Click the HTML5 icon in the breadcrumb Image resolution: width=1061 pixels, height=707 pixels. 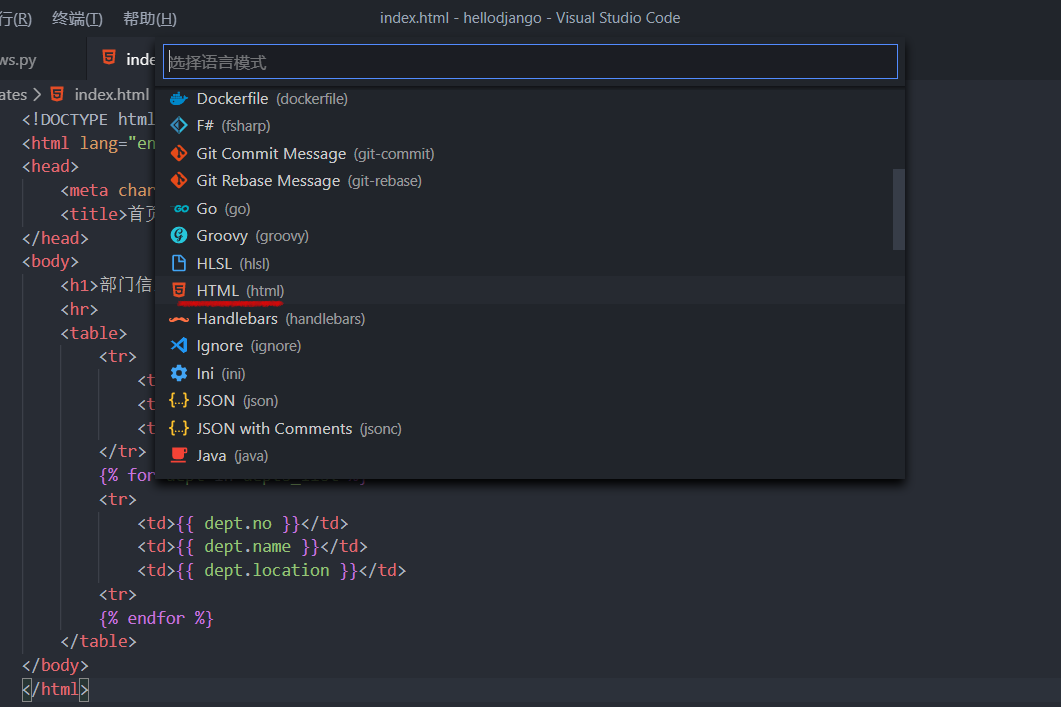coord(57,94)
